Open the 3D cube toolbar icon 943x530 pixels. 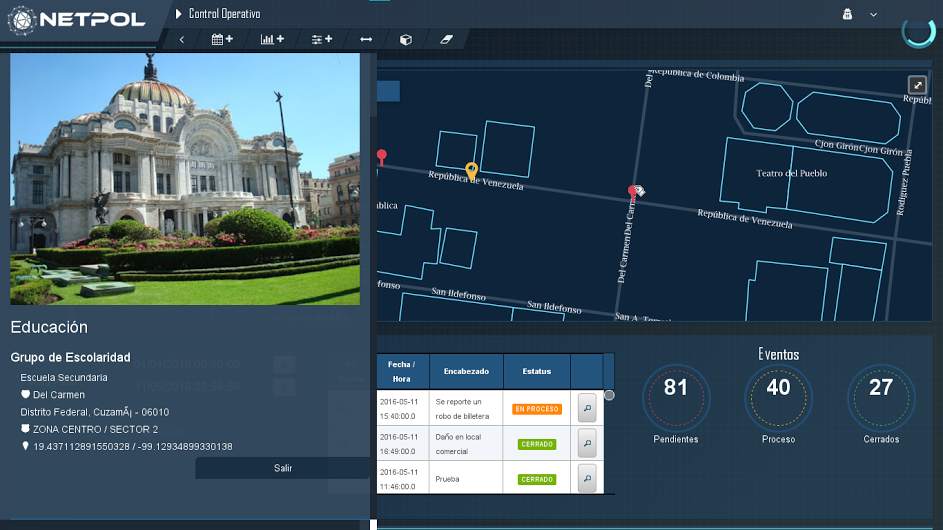point(406,40)
